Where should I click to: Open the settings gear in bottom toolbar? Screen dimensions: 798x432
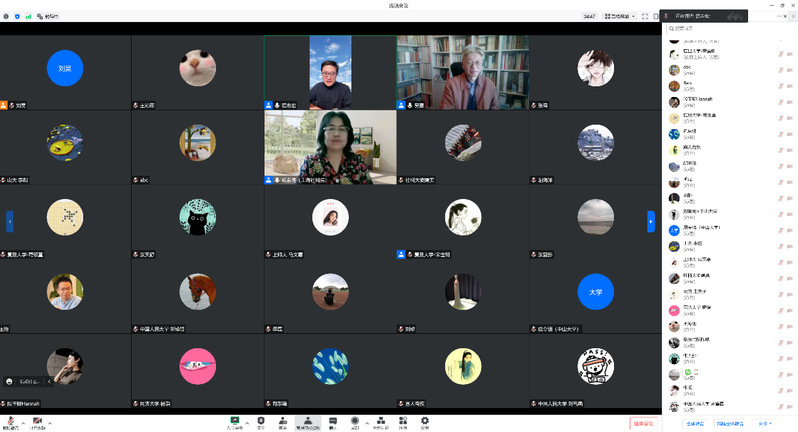(425, 422)
